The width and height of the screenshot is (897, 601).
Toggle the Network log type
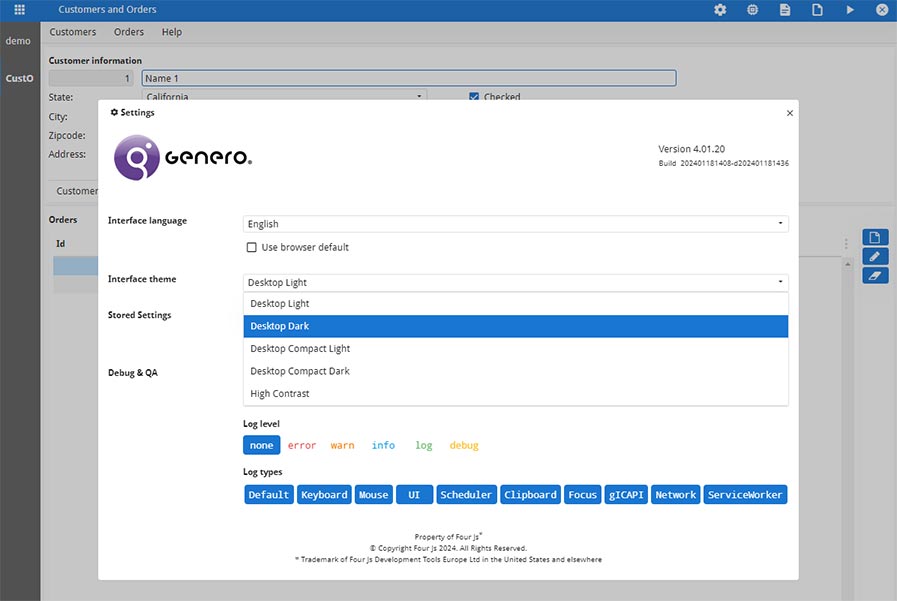pyautogui.click(x=676, y=495)
